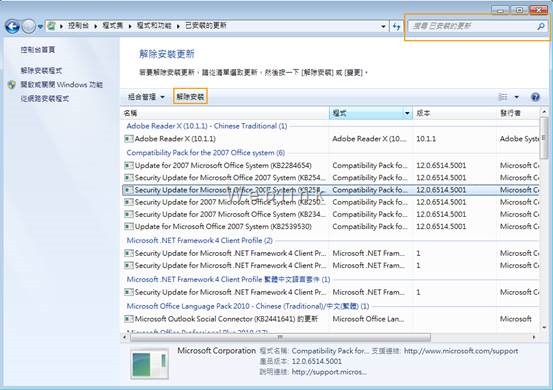The width and height of the screenshot is (553, 390).
Task: Open the address bar history dropdown
Action: tap(383, 26)
